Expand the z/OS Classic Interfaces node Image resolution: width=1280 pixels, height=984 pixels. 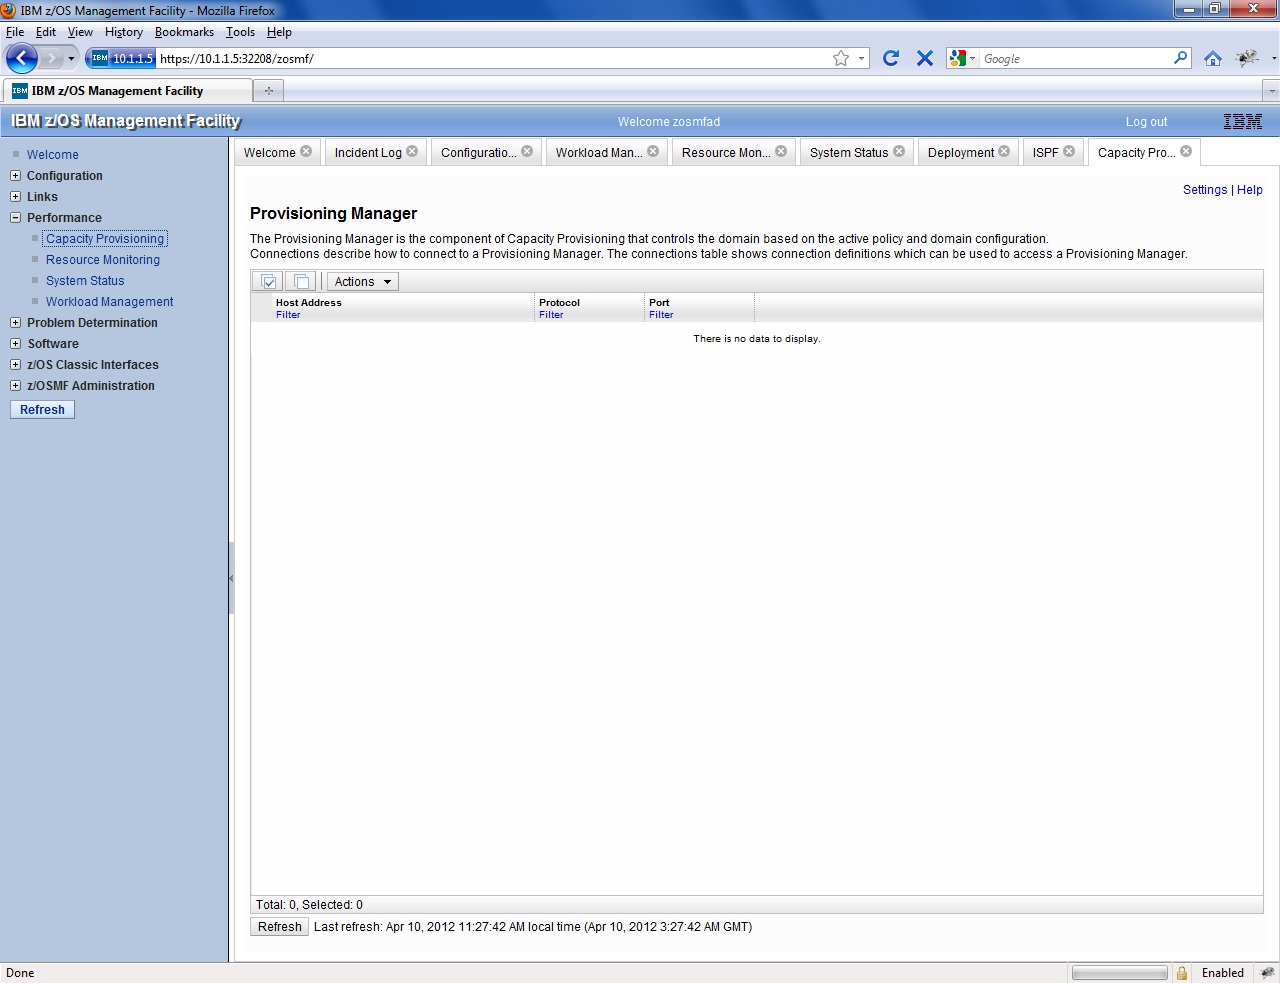15,365
